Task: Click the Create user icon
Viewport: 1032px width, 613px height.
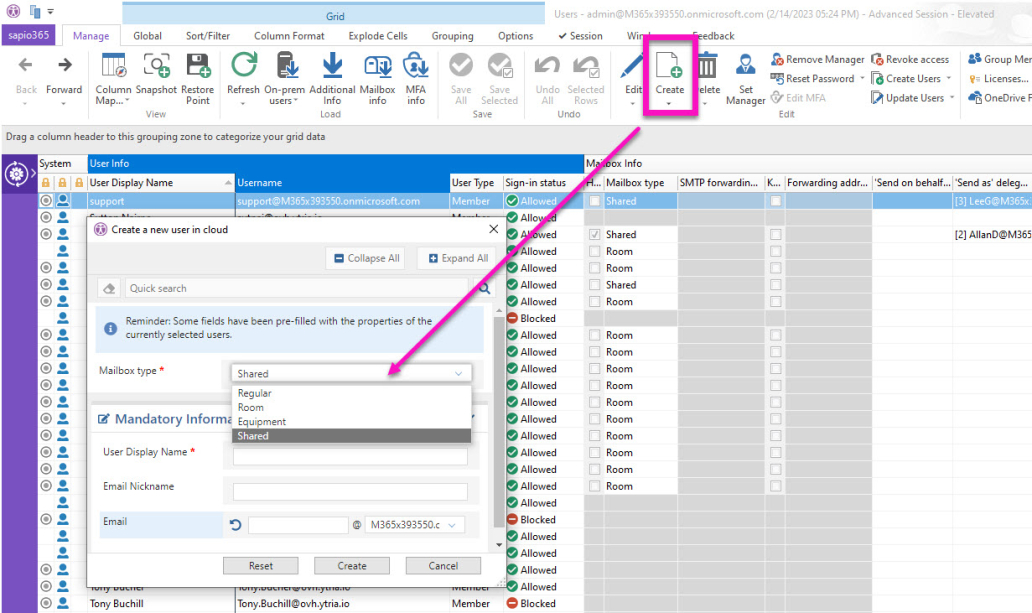Action: (669, 67)
